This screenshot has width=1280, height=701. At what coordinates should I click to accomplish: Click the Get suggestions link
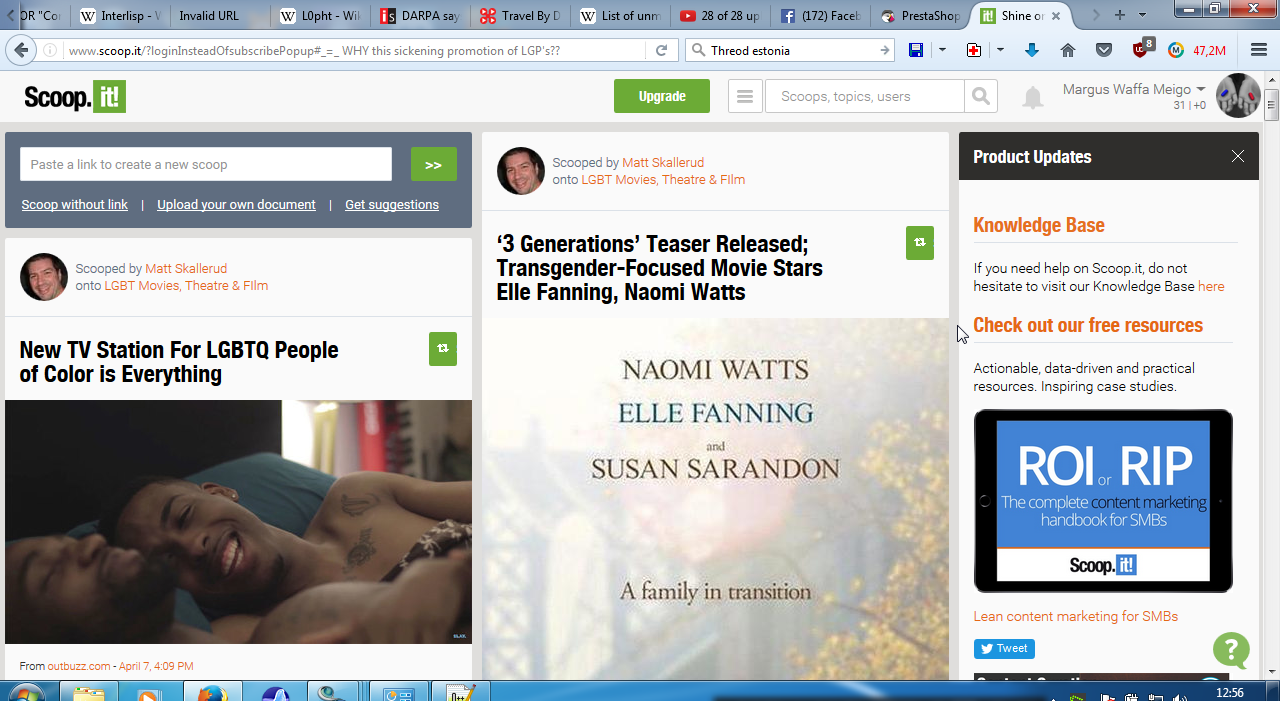pyautogui.click(x=392, y=204)
